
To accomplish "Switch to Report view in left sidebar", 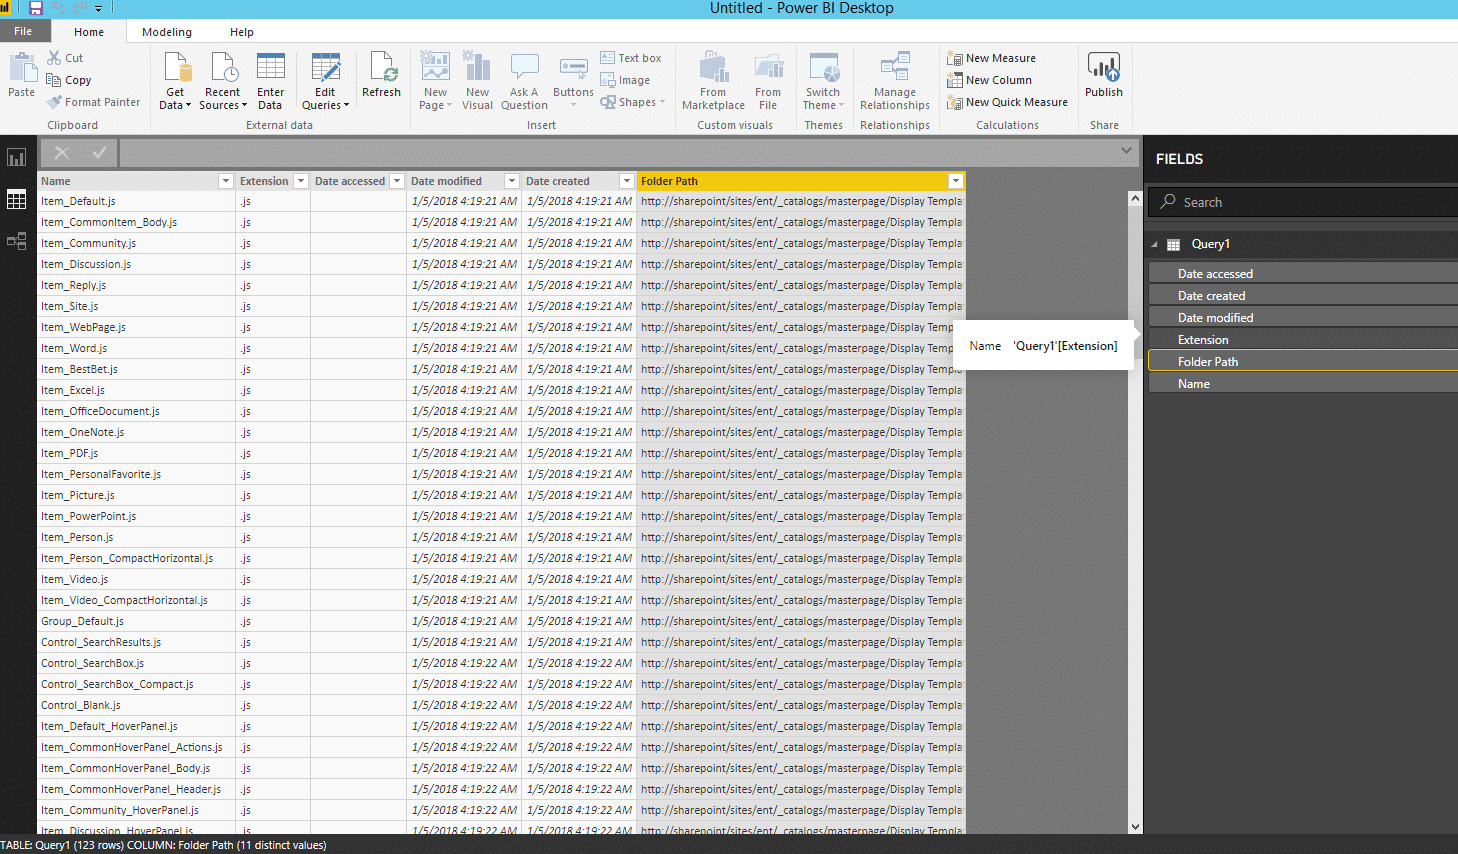I will (17, 157).
